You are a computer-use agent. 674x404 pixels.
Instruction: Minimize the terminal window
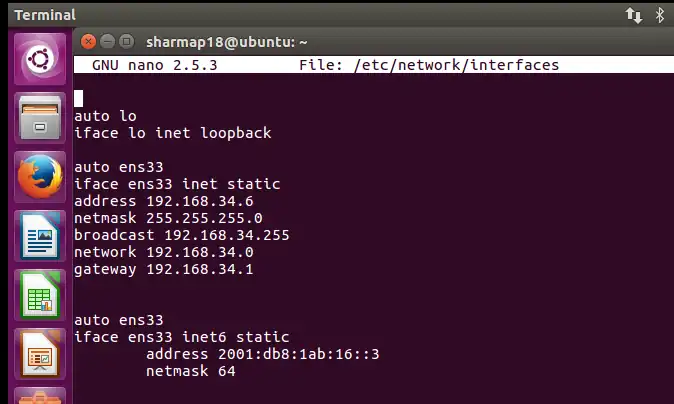(108, 42)
